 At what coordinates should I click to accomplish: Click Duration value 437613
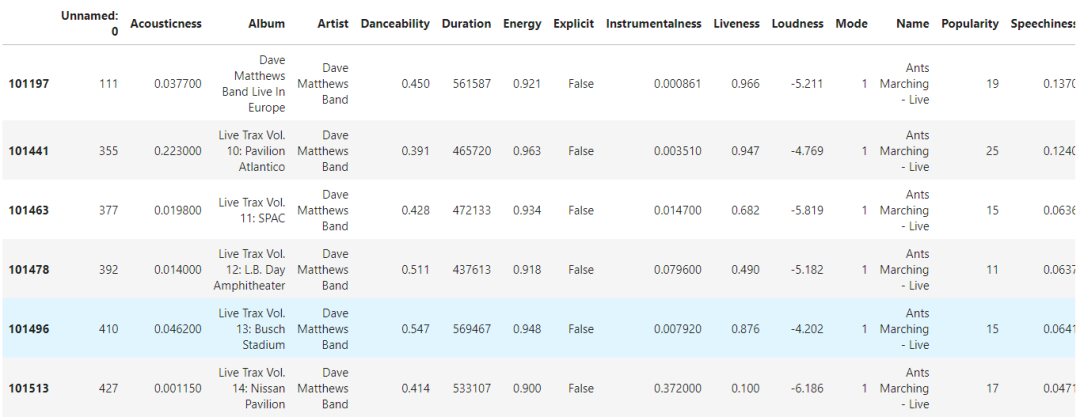[x=472, y=269]
